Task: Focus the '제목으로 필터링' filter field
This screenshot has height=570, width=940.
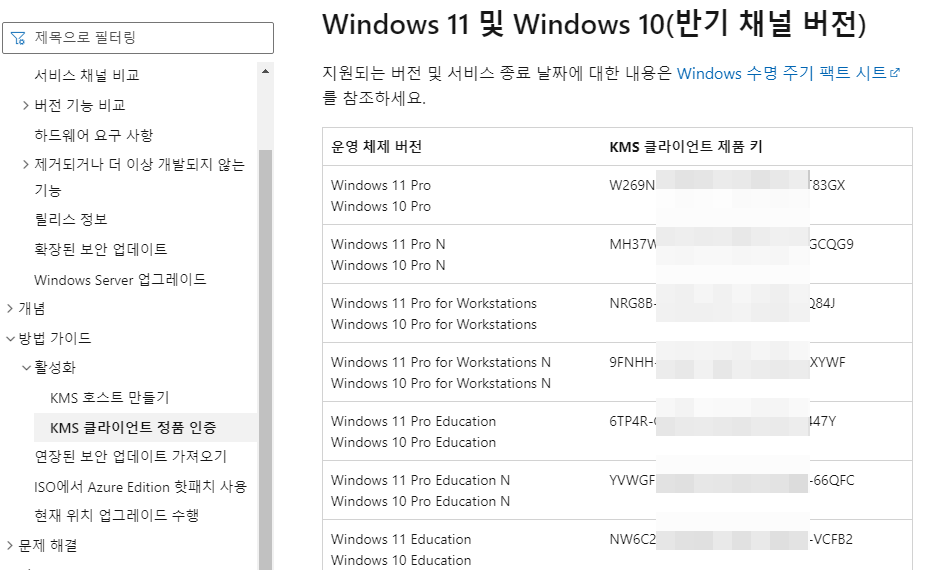Action: 138,38
